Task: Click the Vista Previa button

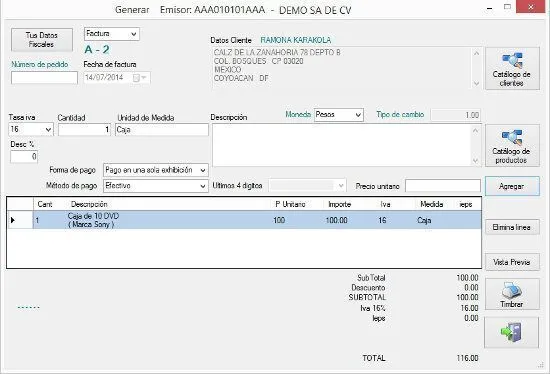Action: click(512, 262)
